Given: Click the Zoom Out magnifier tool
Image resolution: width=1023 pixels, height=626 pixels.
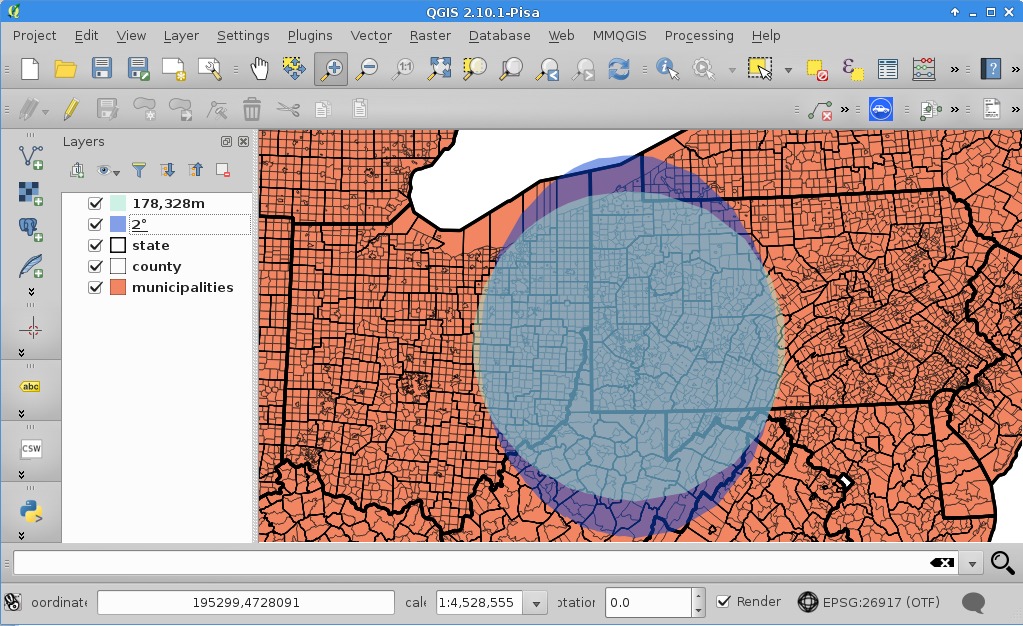Looking at the screenshot, I should [367, 69].
